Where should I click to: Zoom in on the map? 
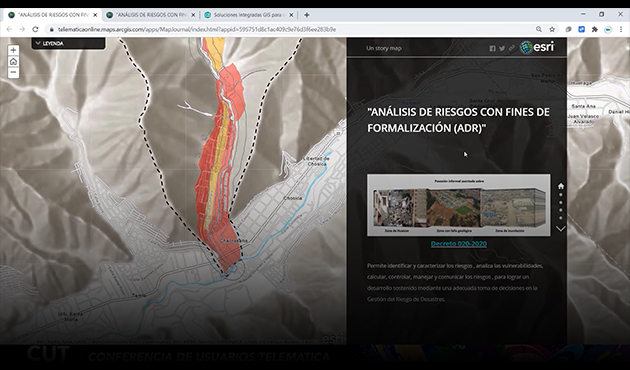point(13,50)
